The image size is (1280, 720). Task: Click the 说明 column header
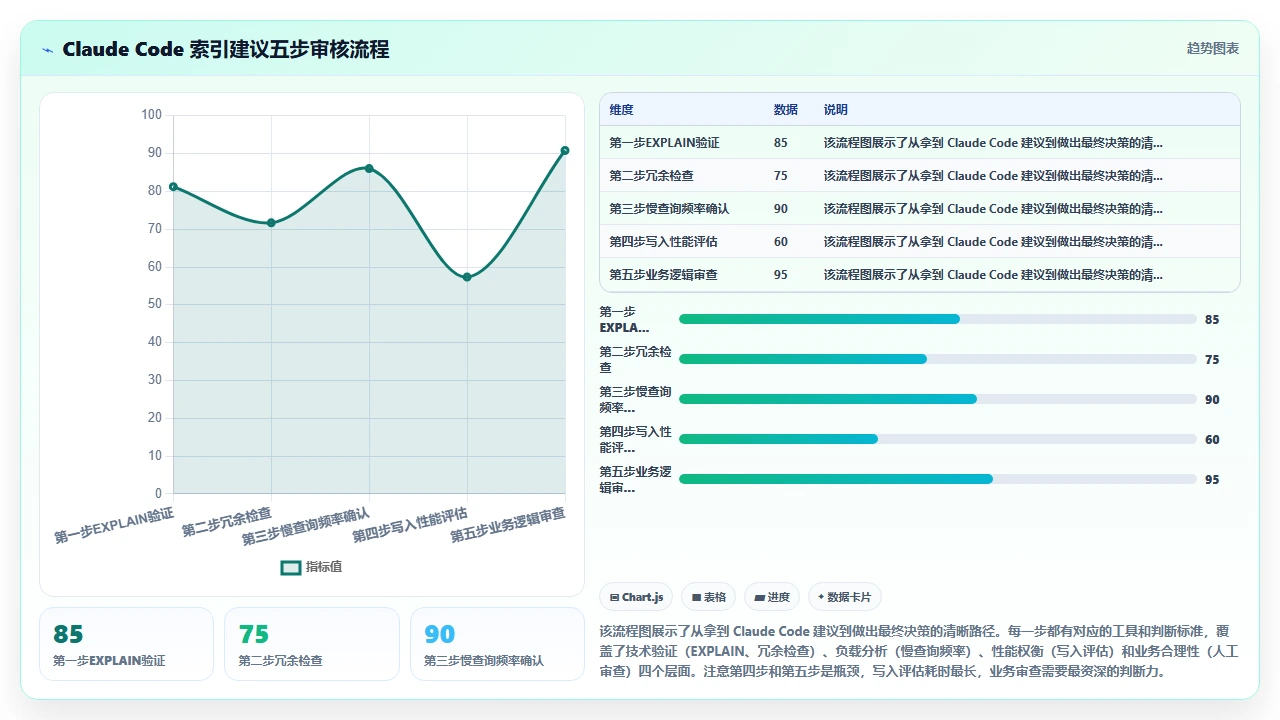[836, 110]
